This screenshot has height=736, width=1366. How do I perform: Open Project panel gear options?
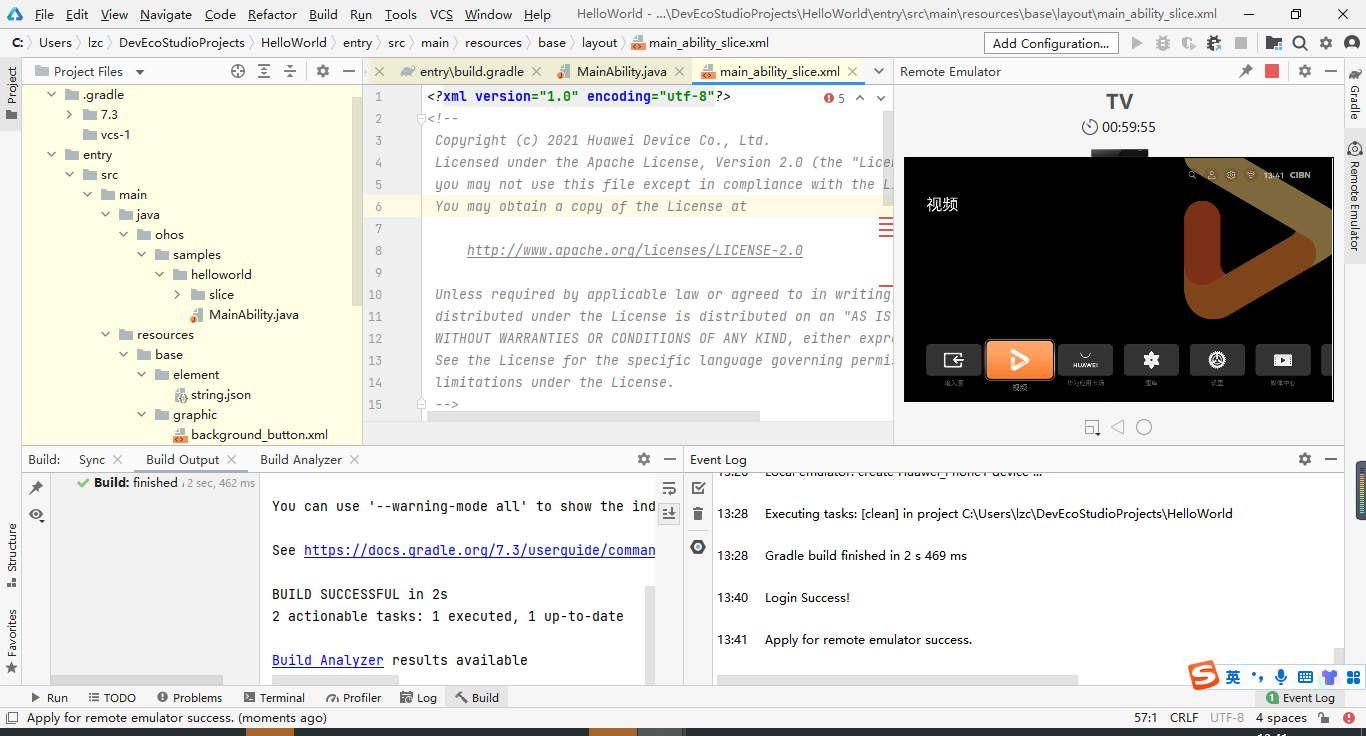click(x=323, y=71)
